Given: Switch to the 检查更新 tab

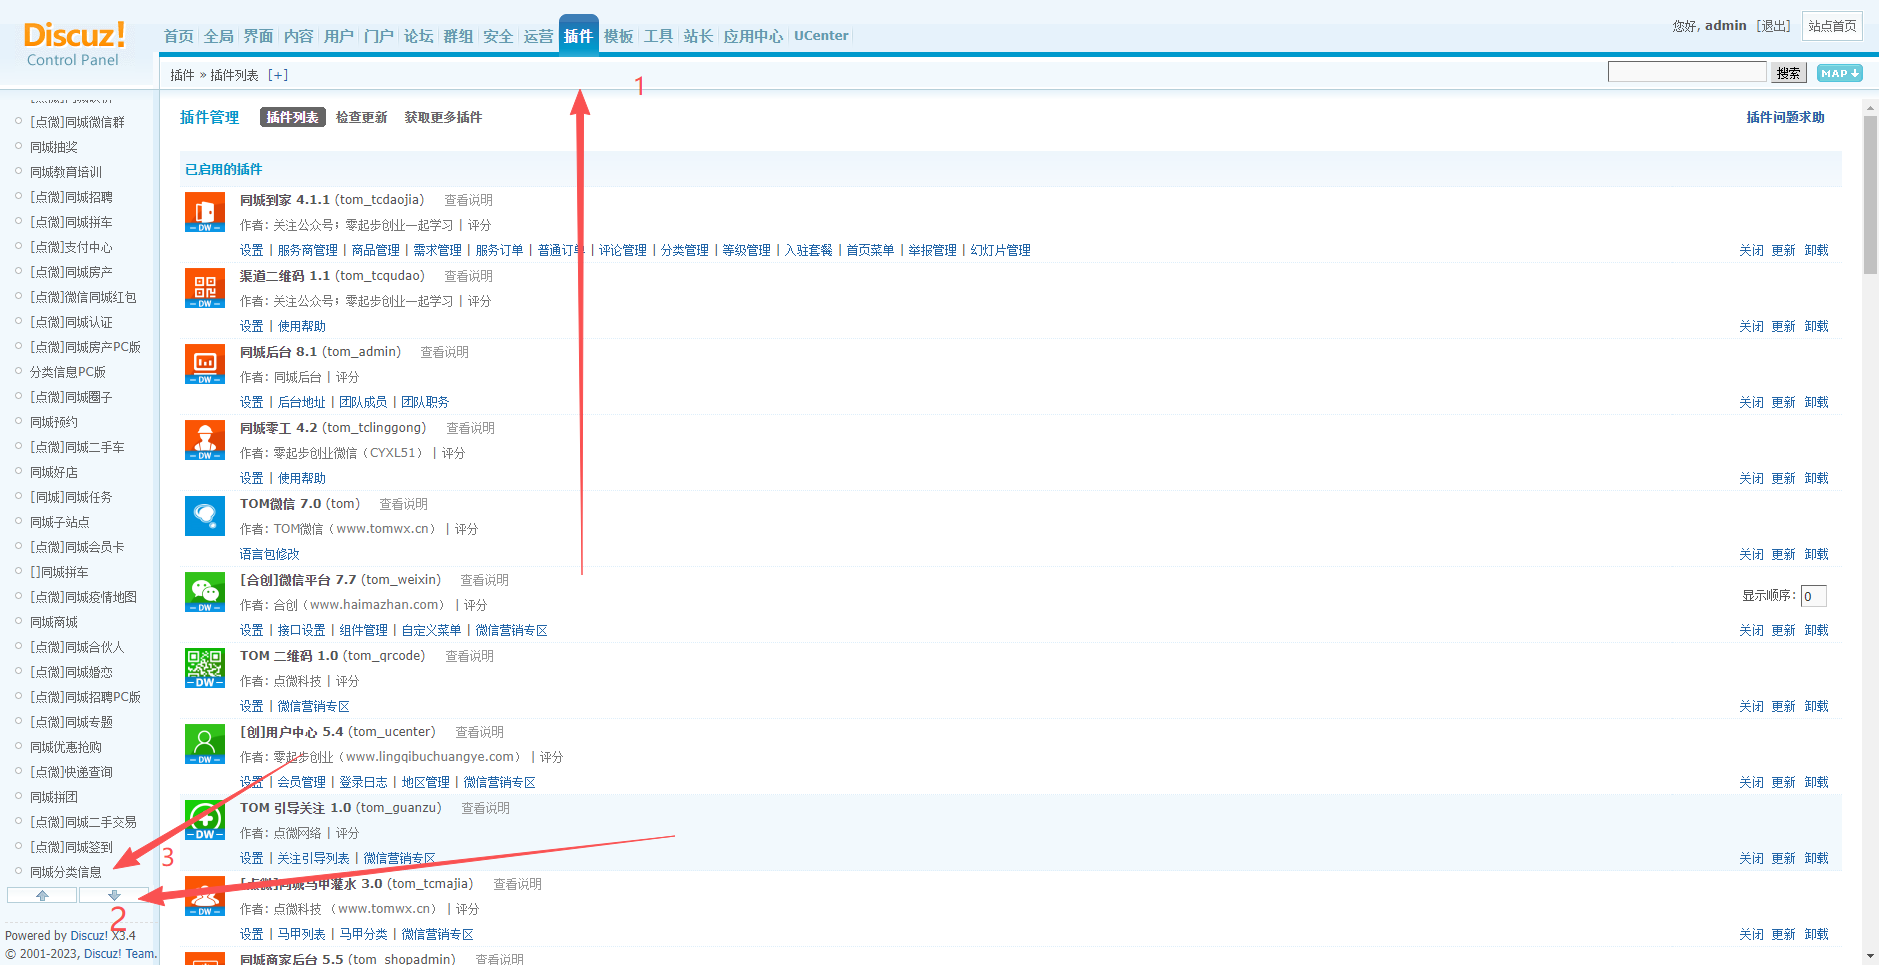Looking at the screenshot, I should pyautogui.click(x=361, y=117).
